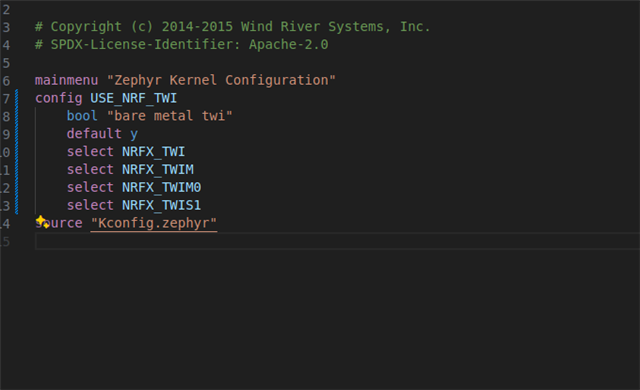
Task: Click the source keyword on line 14
Action: tap(59, 223)
